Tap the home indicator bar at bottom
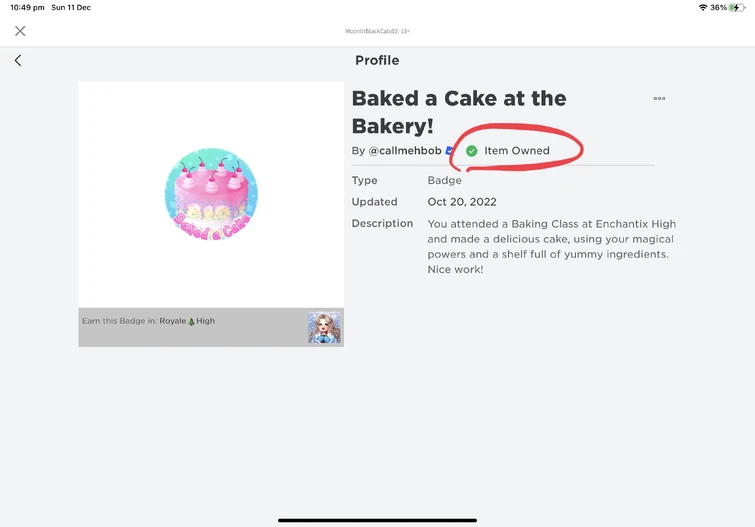755x527 pixels. pos(377,520)
